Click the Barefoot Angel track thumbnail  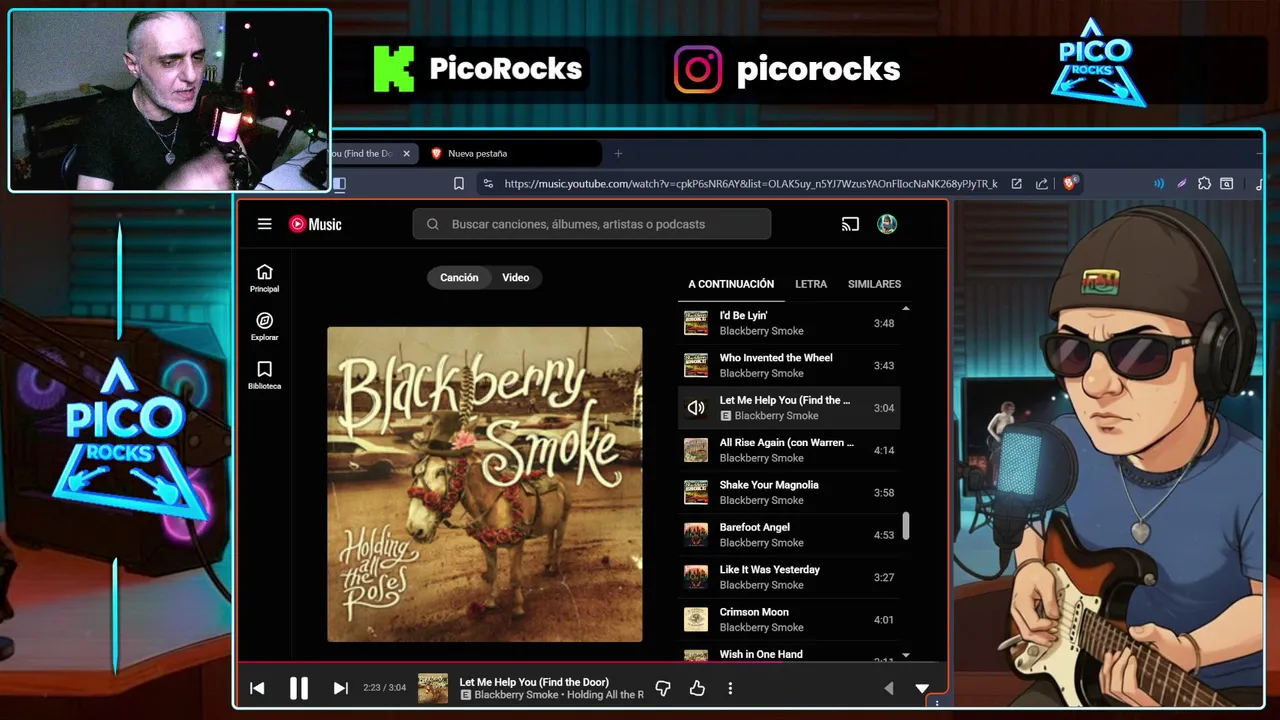point(696,535)
